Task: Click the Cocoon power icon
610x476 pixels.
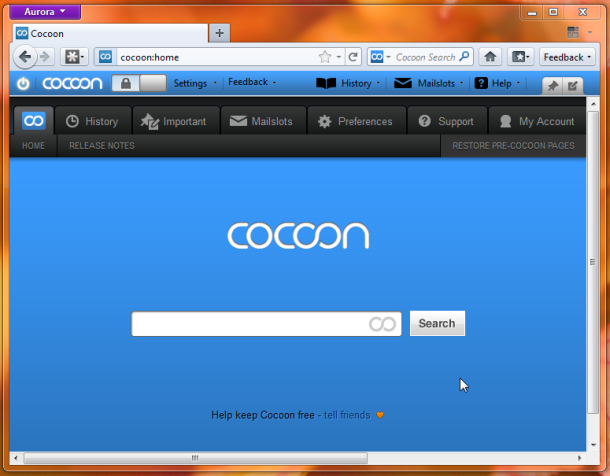Action: pyautogui.click(x=23, y=83)
